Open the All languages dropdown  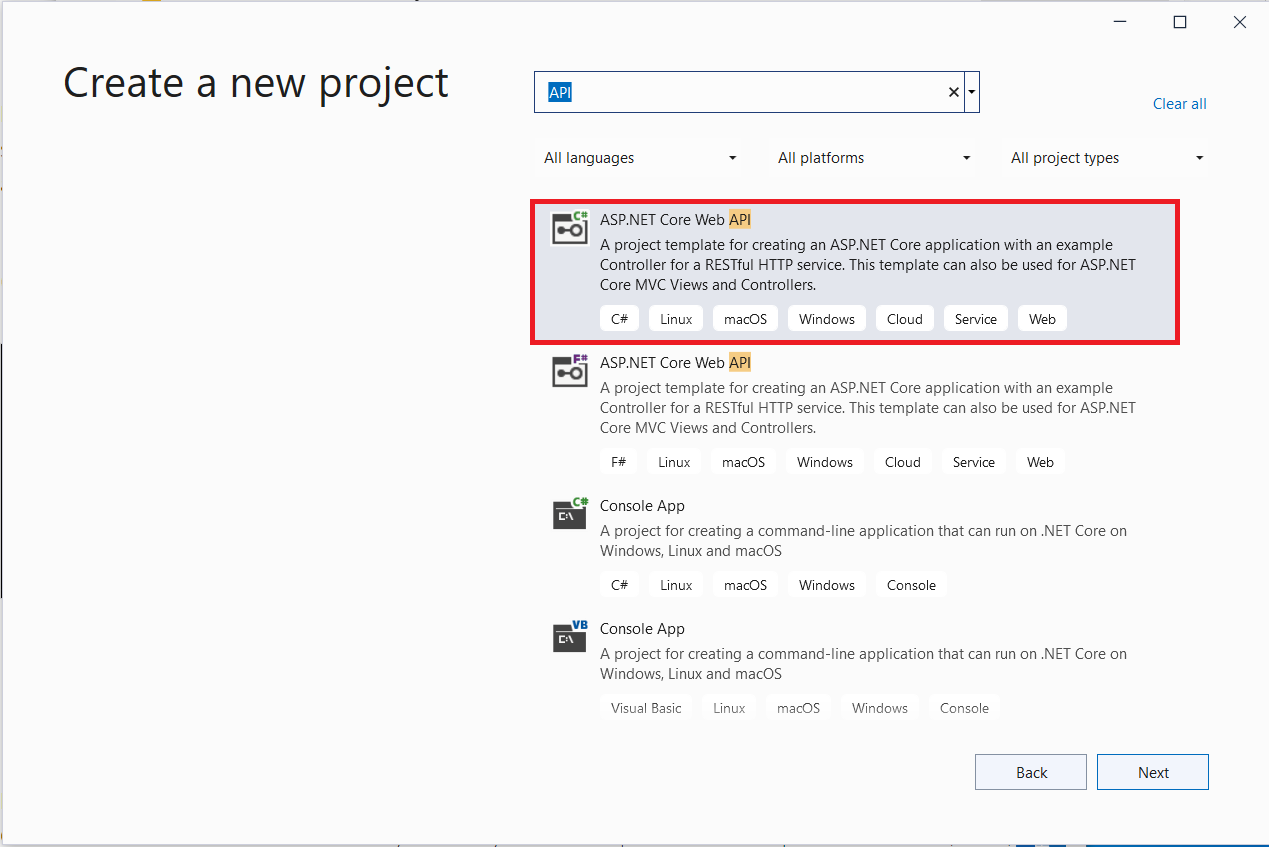(640, 157)
